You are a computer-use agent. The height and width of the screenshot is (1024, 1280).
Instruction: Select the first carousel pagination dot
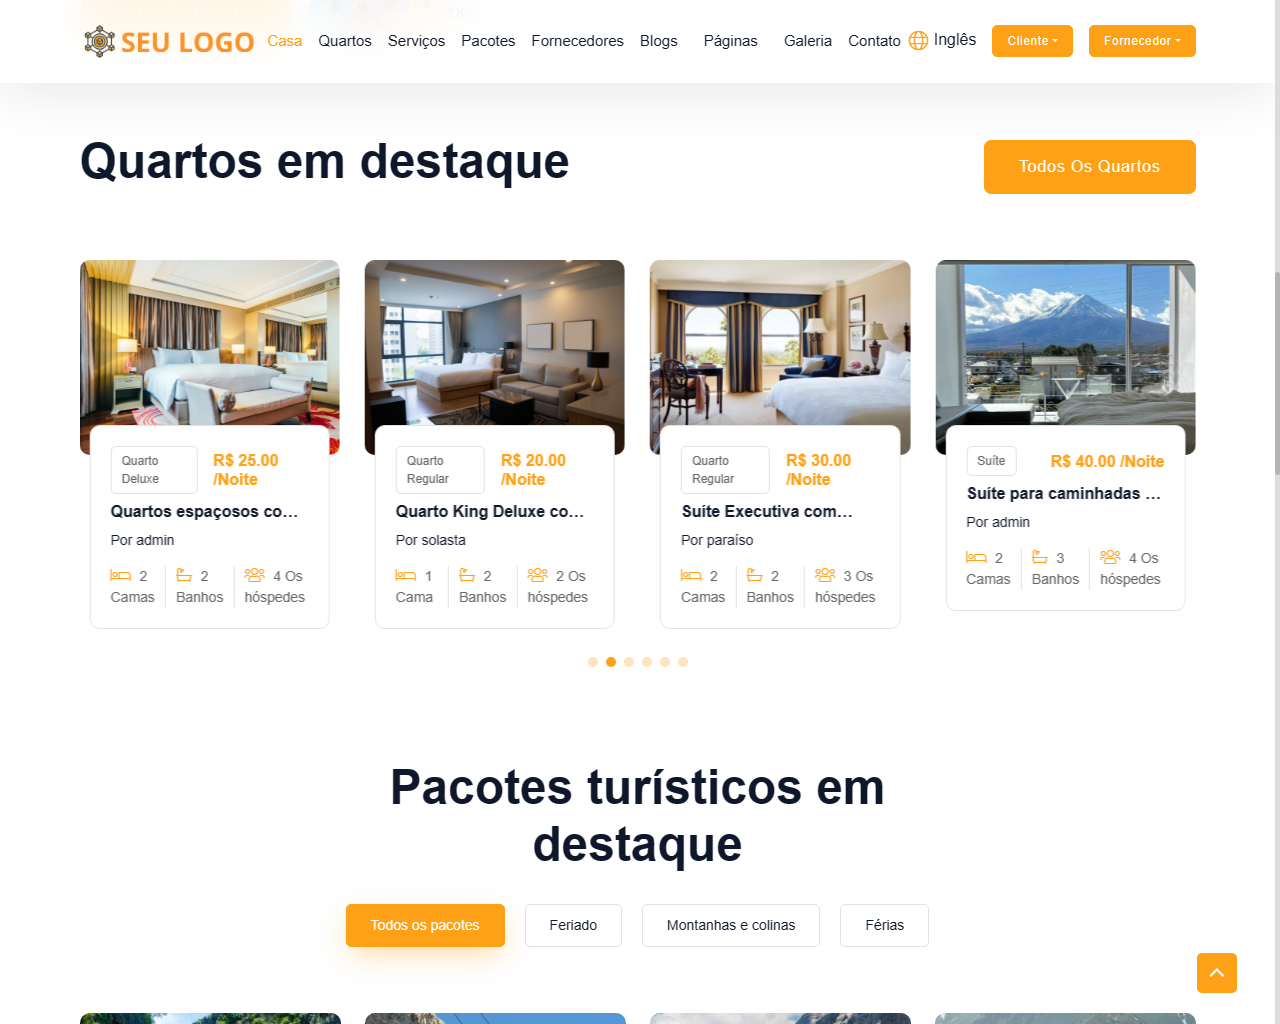593,662
